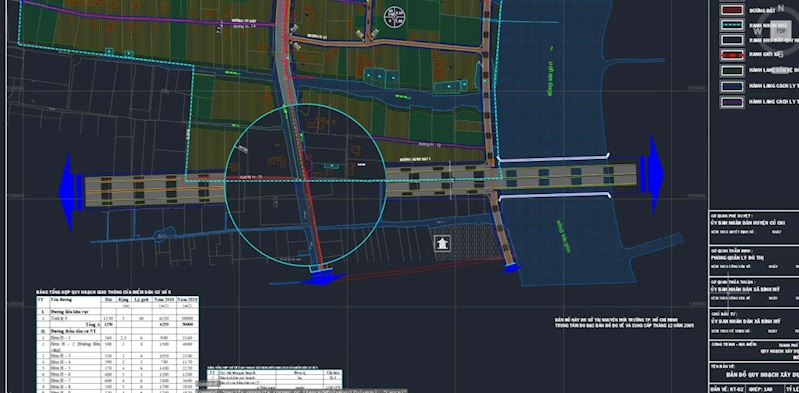This screenshot has width=799, height=393.
Task: Pick the red arrow RANH GIỚI legend swatch
Action: pos(732,55)
